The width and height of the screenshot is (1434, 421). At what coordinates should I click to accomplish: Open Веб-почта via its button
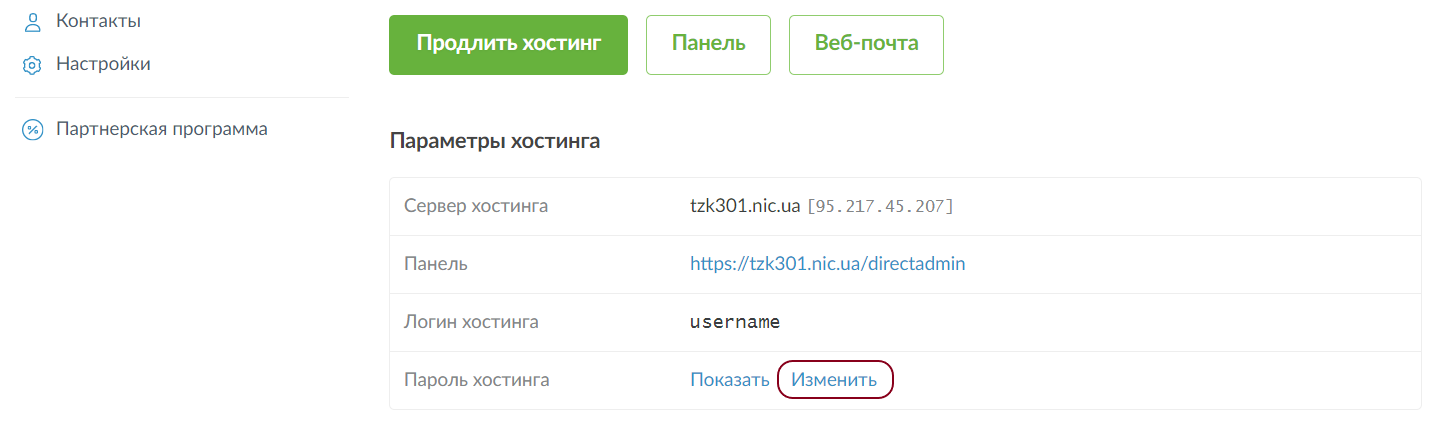point(866,44)
